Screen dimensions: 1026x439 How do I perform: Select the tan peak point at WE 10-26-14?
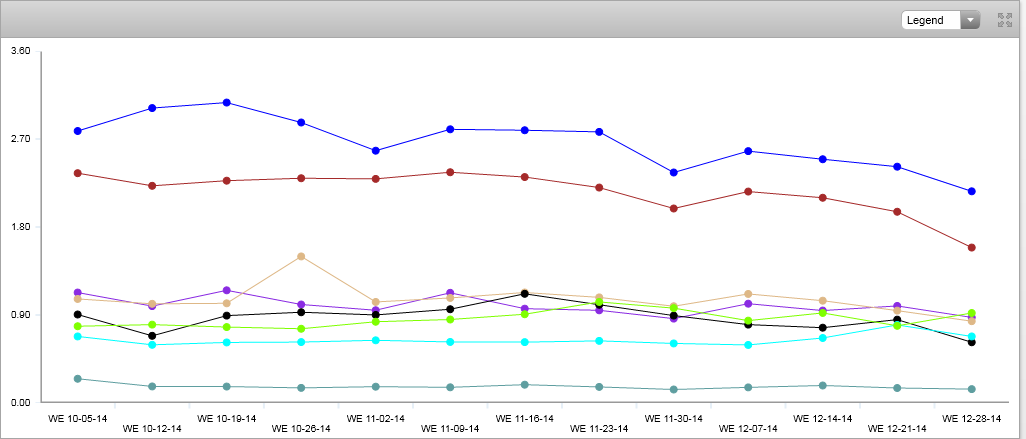[x=301, y=256]
